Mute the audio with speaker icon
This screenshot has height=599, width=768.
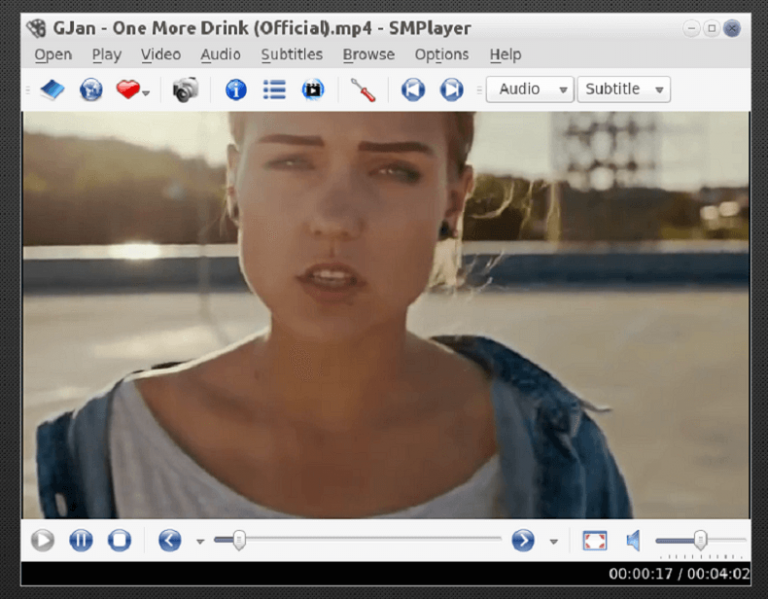pyautogui.click(x=633, y=541)
